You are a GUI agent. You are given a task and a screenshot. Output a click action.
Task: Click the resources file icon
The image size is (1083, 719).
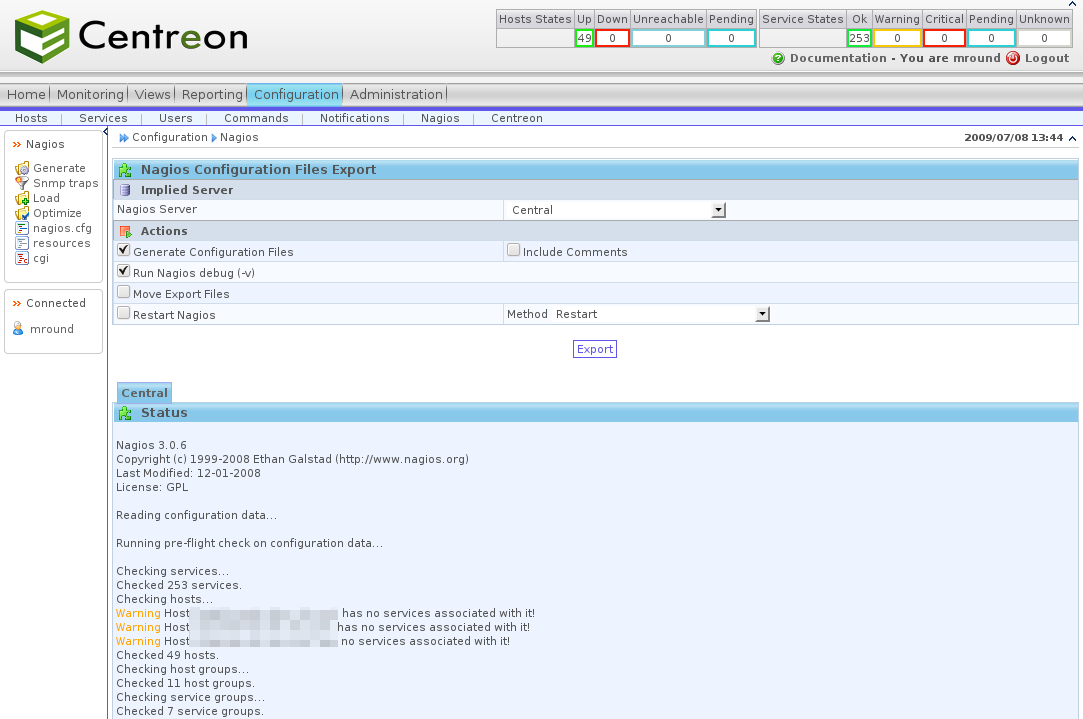pyautogui.click(x=22, y=243)
